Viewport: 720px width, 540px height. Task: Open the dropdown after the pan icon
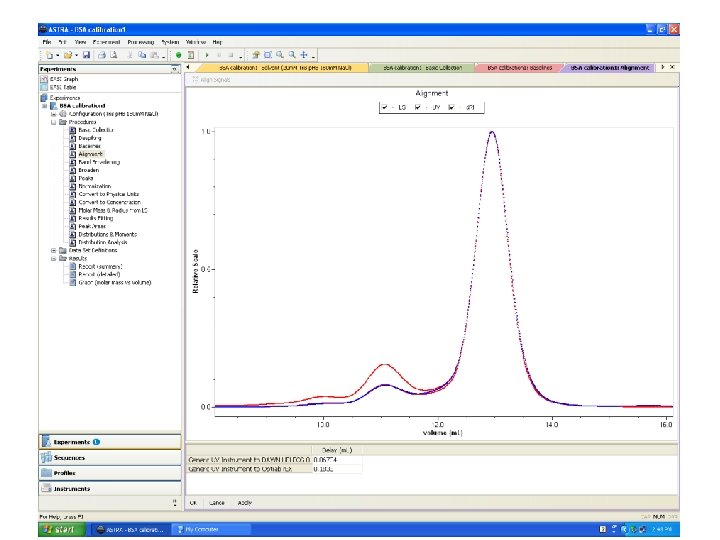coord(313,56)
